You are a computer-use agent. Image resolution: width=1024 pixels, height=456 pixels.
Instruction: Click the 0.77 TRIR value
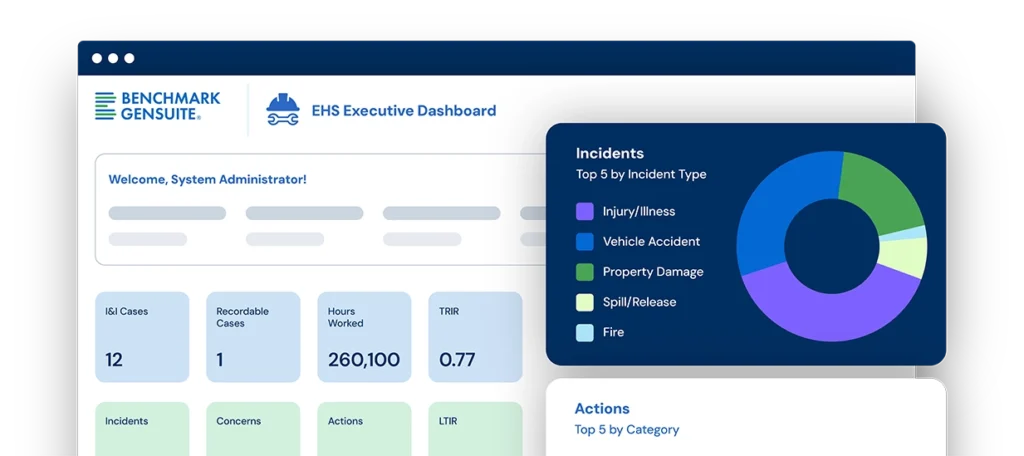point(457,360)
